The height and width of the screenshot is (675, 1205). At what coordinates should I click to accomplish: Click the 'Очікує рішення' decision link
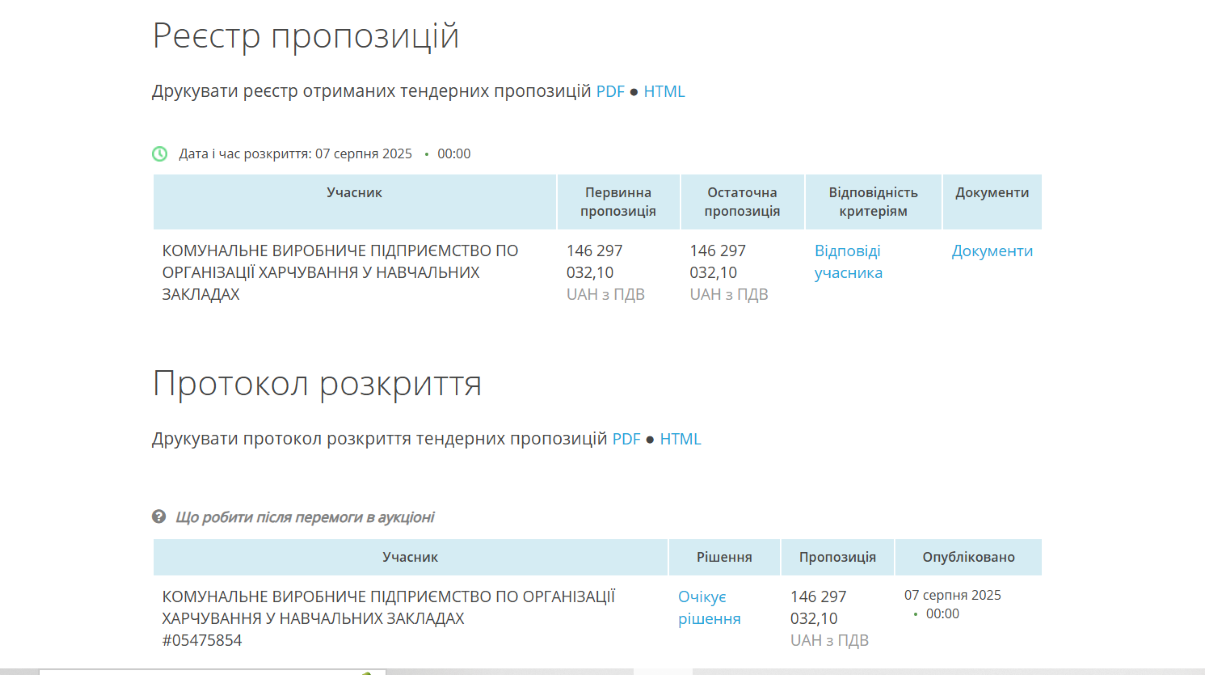pyautogui.click(x=709, y=608)
